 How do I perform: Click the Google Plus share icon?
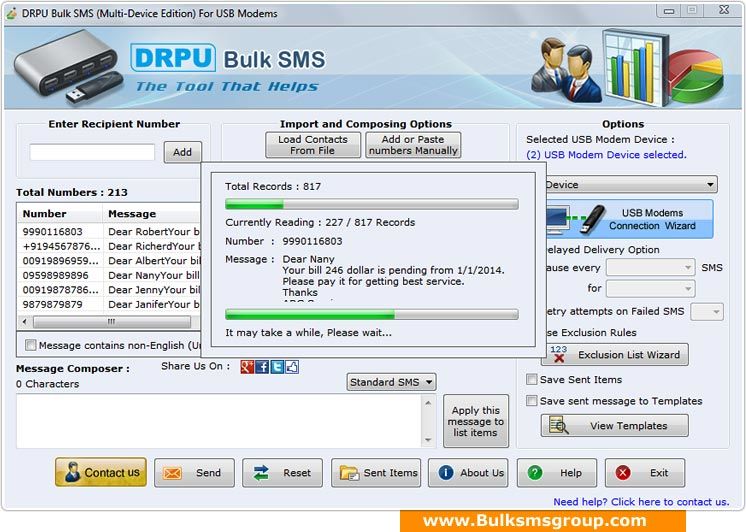coord(247,366)
